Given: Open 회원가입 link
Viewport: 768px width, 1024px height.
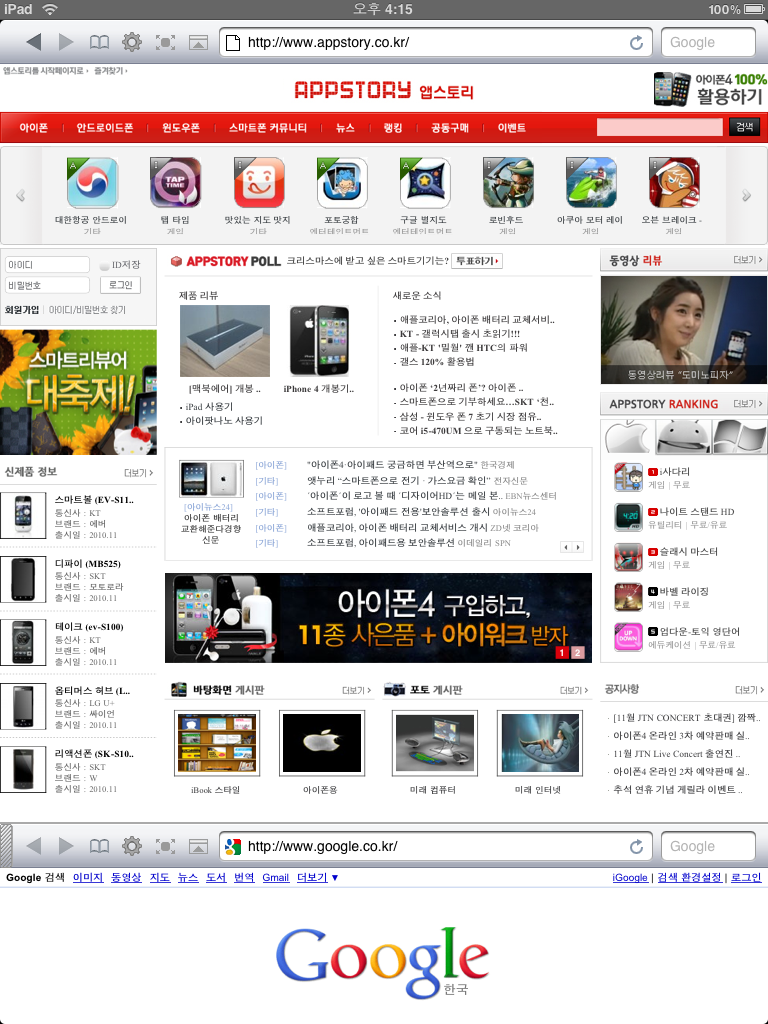Looking at the screenshot, I should pyautogui.click(x=22, y=310).
